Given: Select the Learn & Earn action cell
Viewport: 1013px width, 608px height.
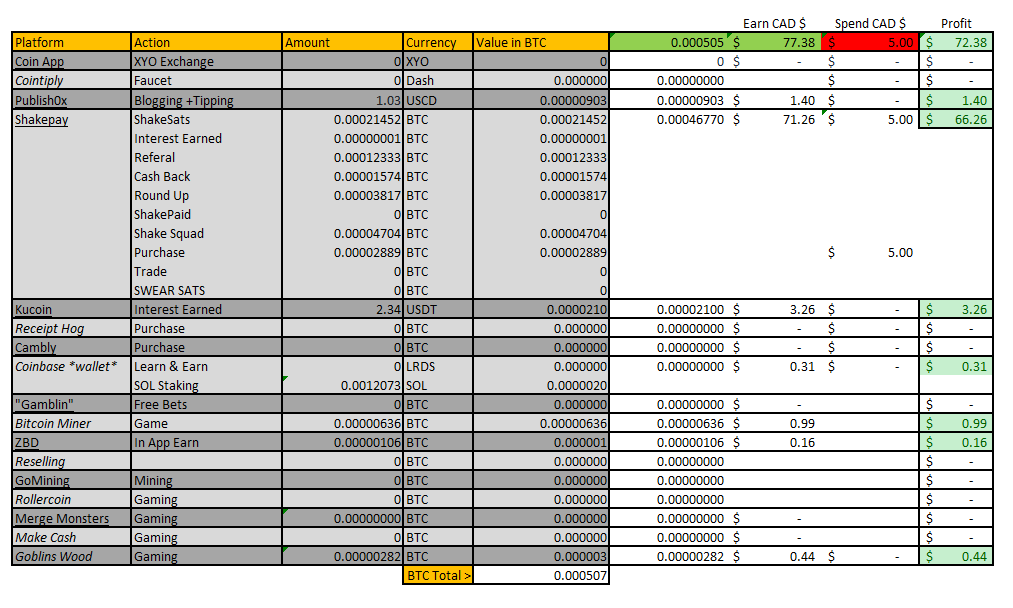Looking at the screenshot, I should pyautogui.click(x=207, y=366).
